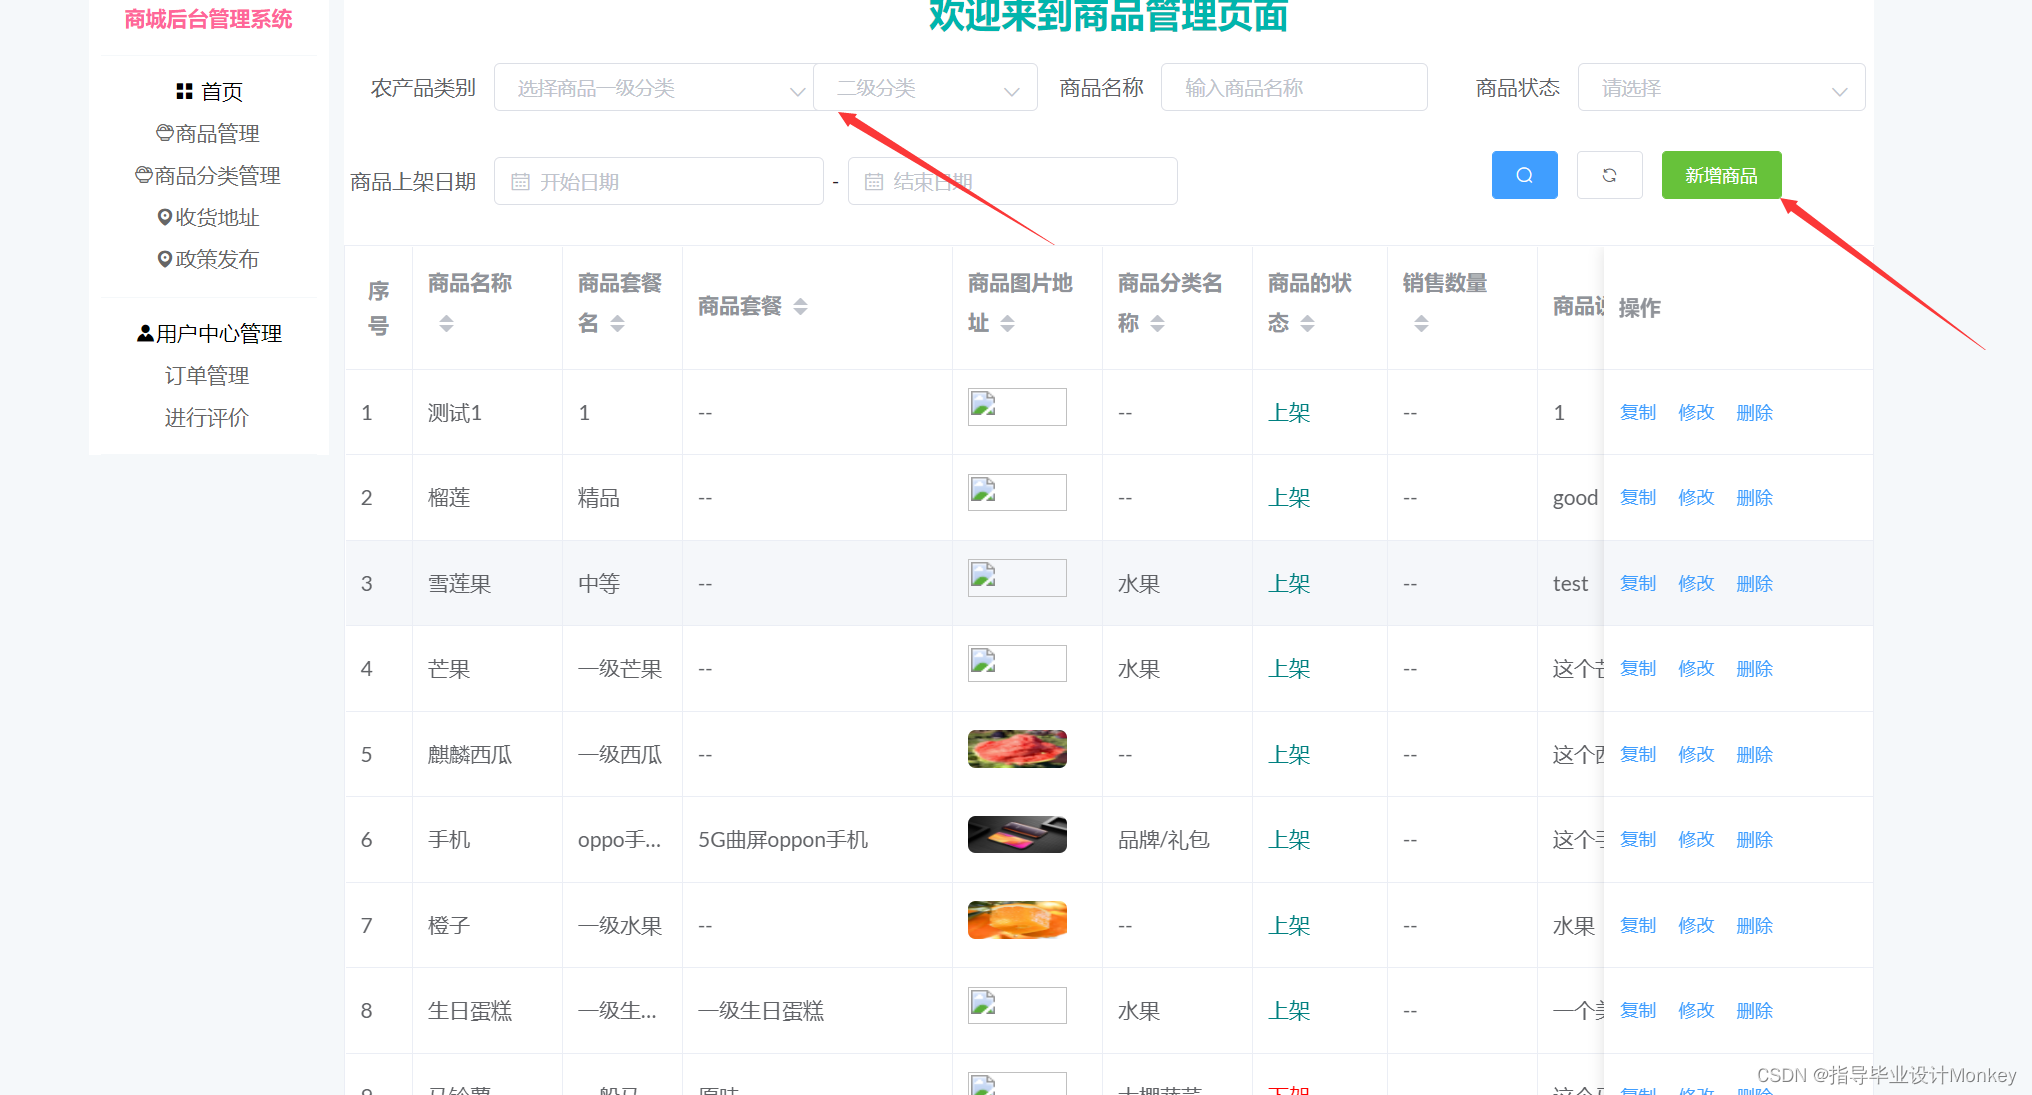Screen dimensions: 2032x1095
Task: Open 商品分类管理 in sidebar
Action: (208, 176)
